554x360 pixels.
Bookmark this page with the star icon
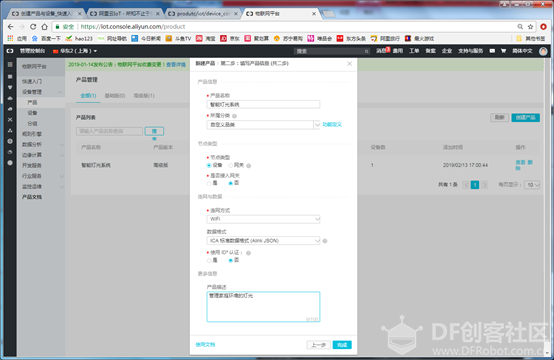530,27
